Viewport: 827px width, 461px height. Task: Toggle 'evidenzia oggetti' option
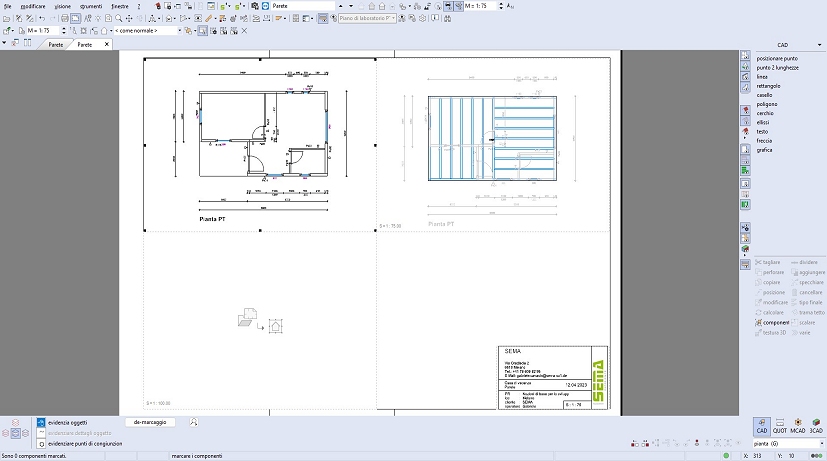coord(41,423)
